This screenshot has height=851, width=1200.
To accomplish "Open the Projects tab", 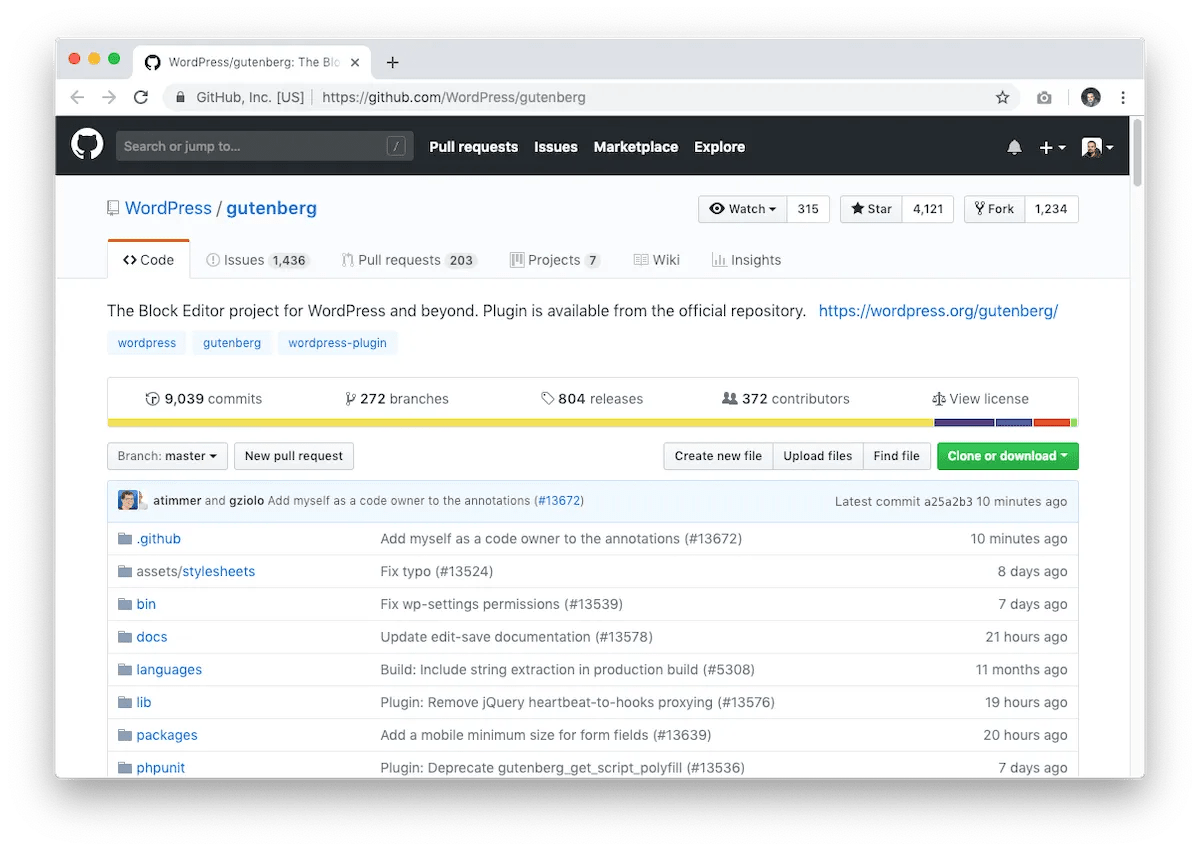I will (x=555, y=260).
